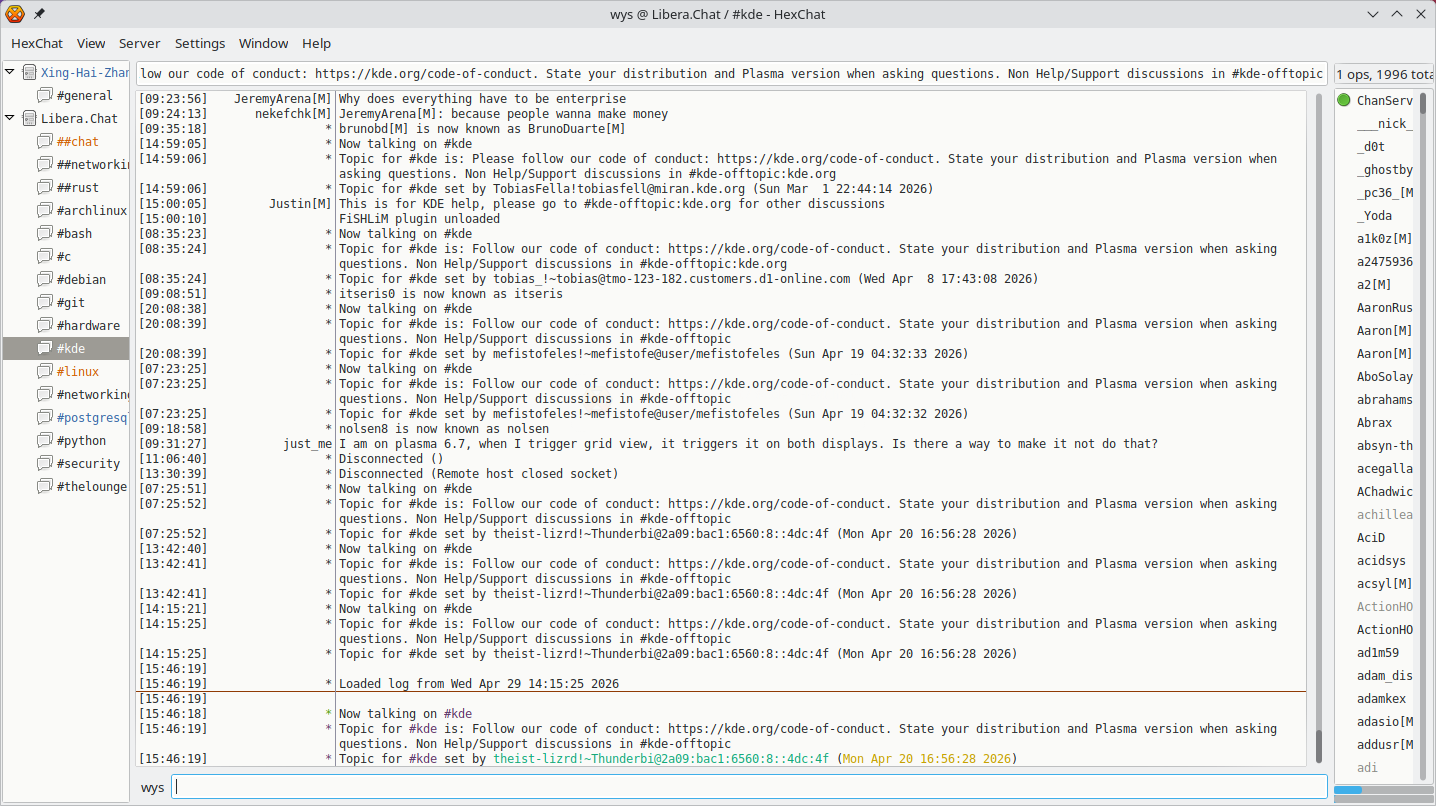Viewport: 1436px width, 806px height.
Task: Click the icon of the highlighted #kde channel
Action: [45, 349]
